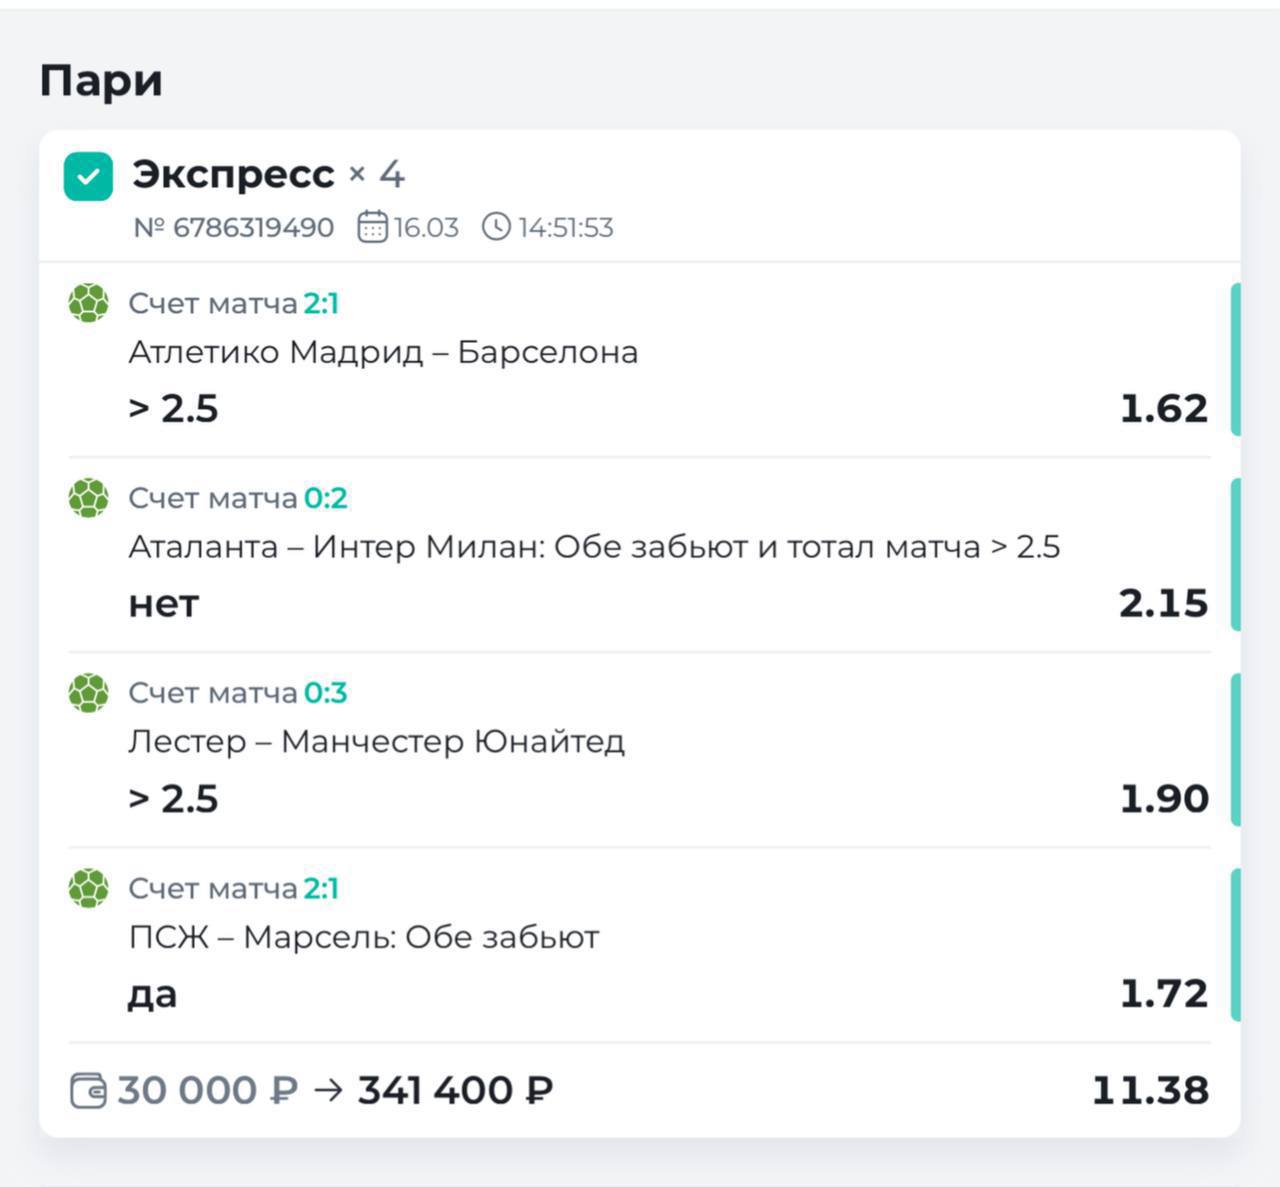Click the 1.90 odds value
This screenshot has height=1187, width=1280.
coord(1164,798)
